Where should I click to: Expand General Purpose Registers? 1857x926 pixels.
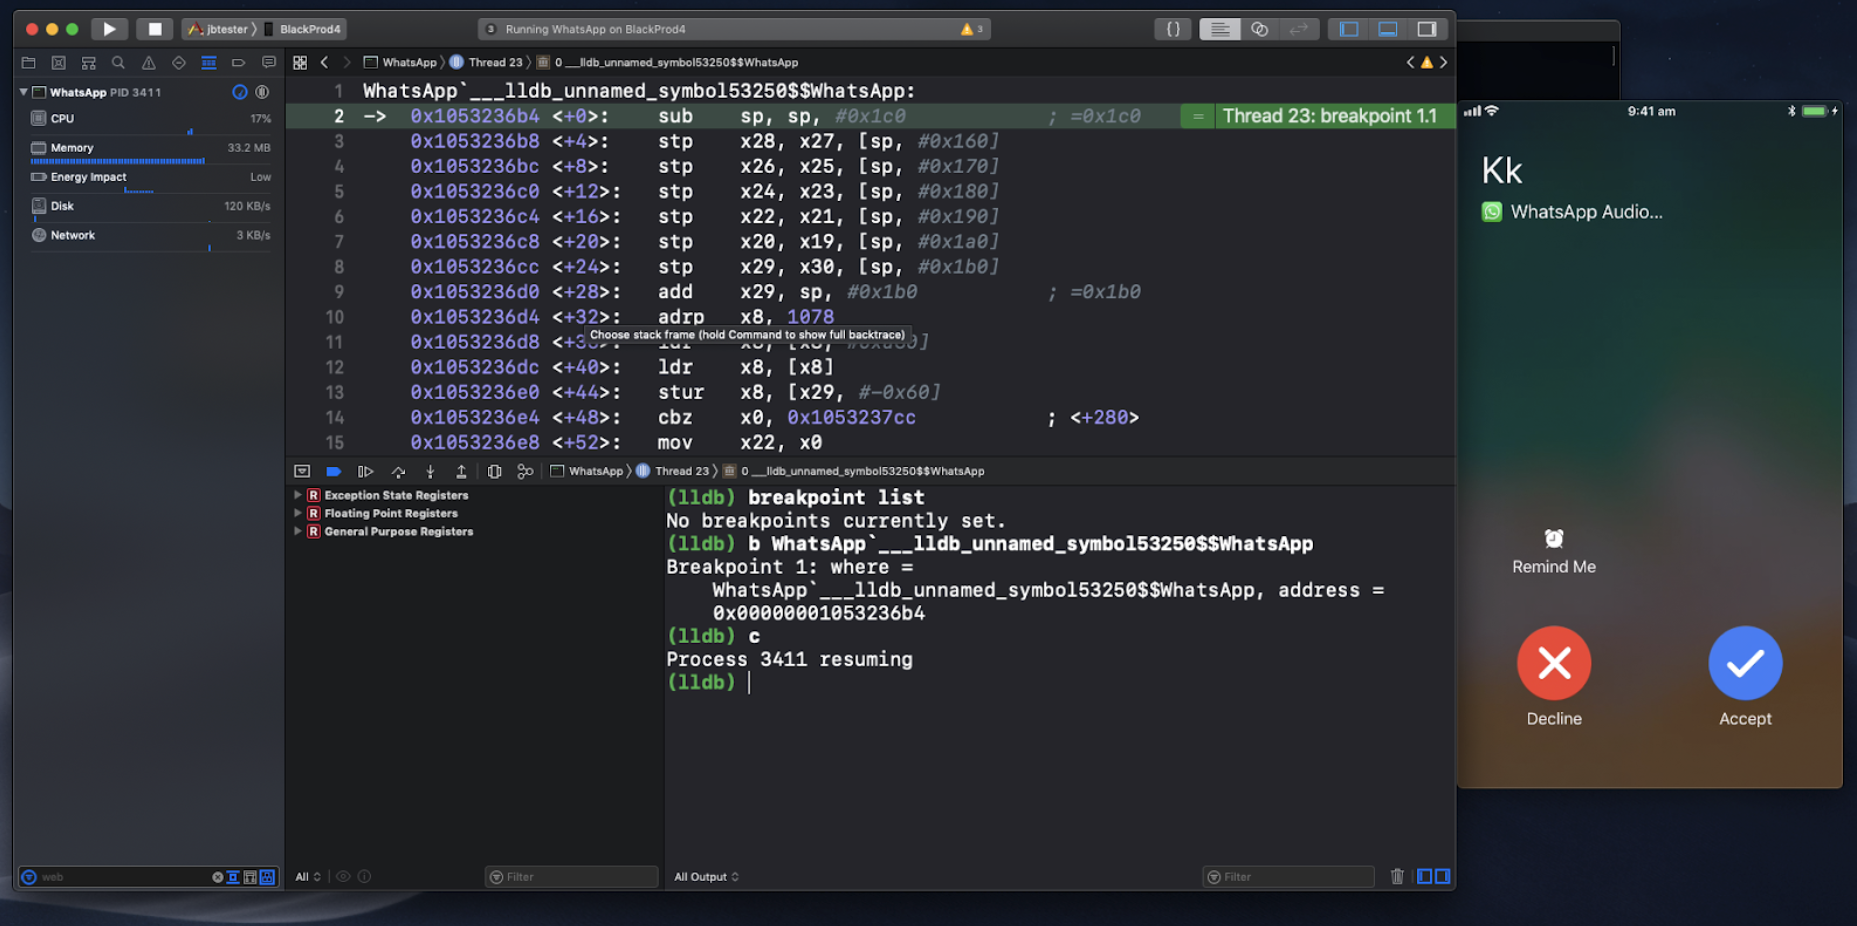click(x=298, y=531)
